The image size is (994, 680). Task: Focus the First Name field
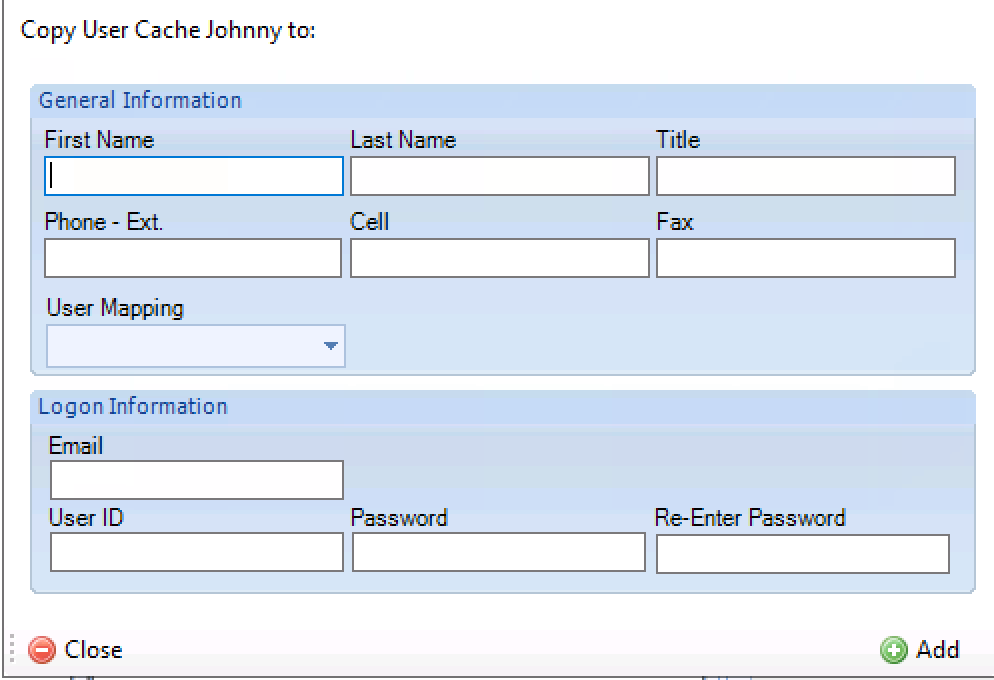(x=194, y=176)
